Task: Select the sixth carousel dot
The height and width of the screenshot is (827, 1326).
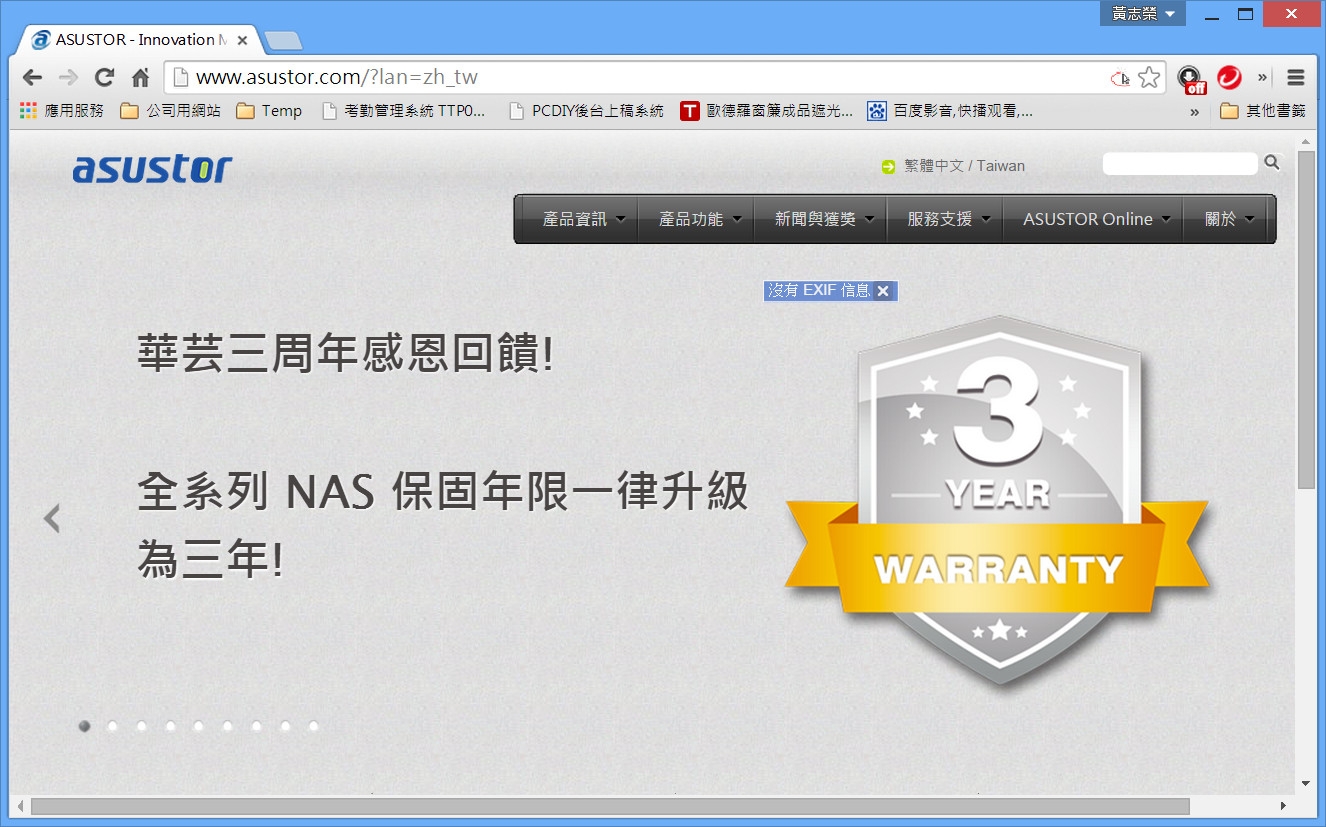Action: [x=228, y=726]
